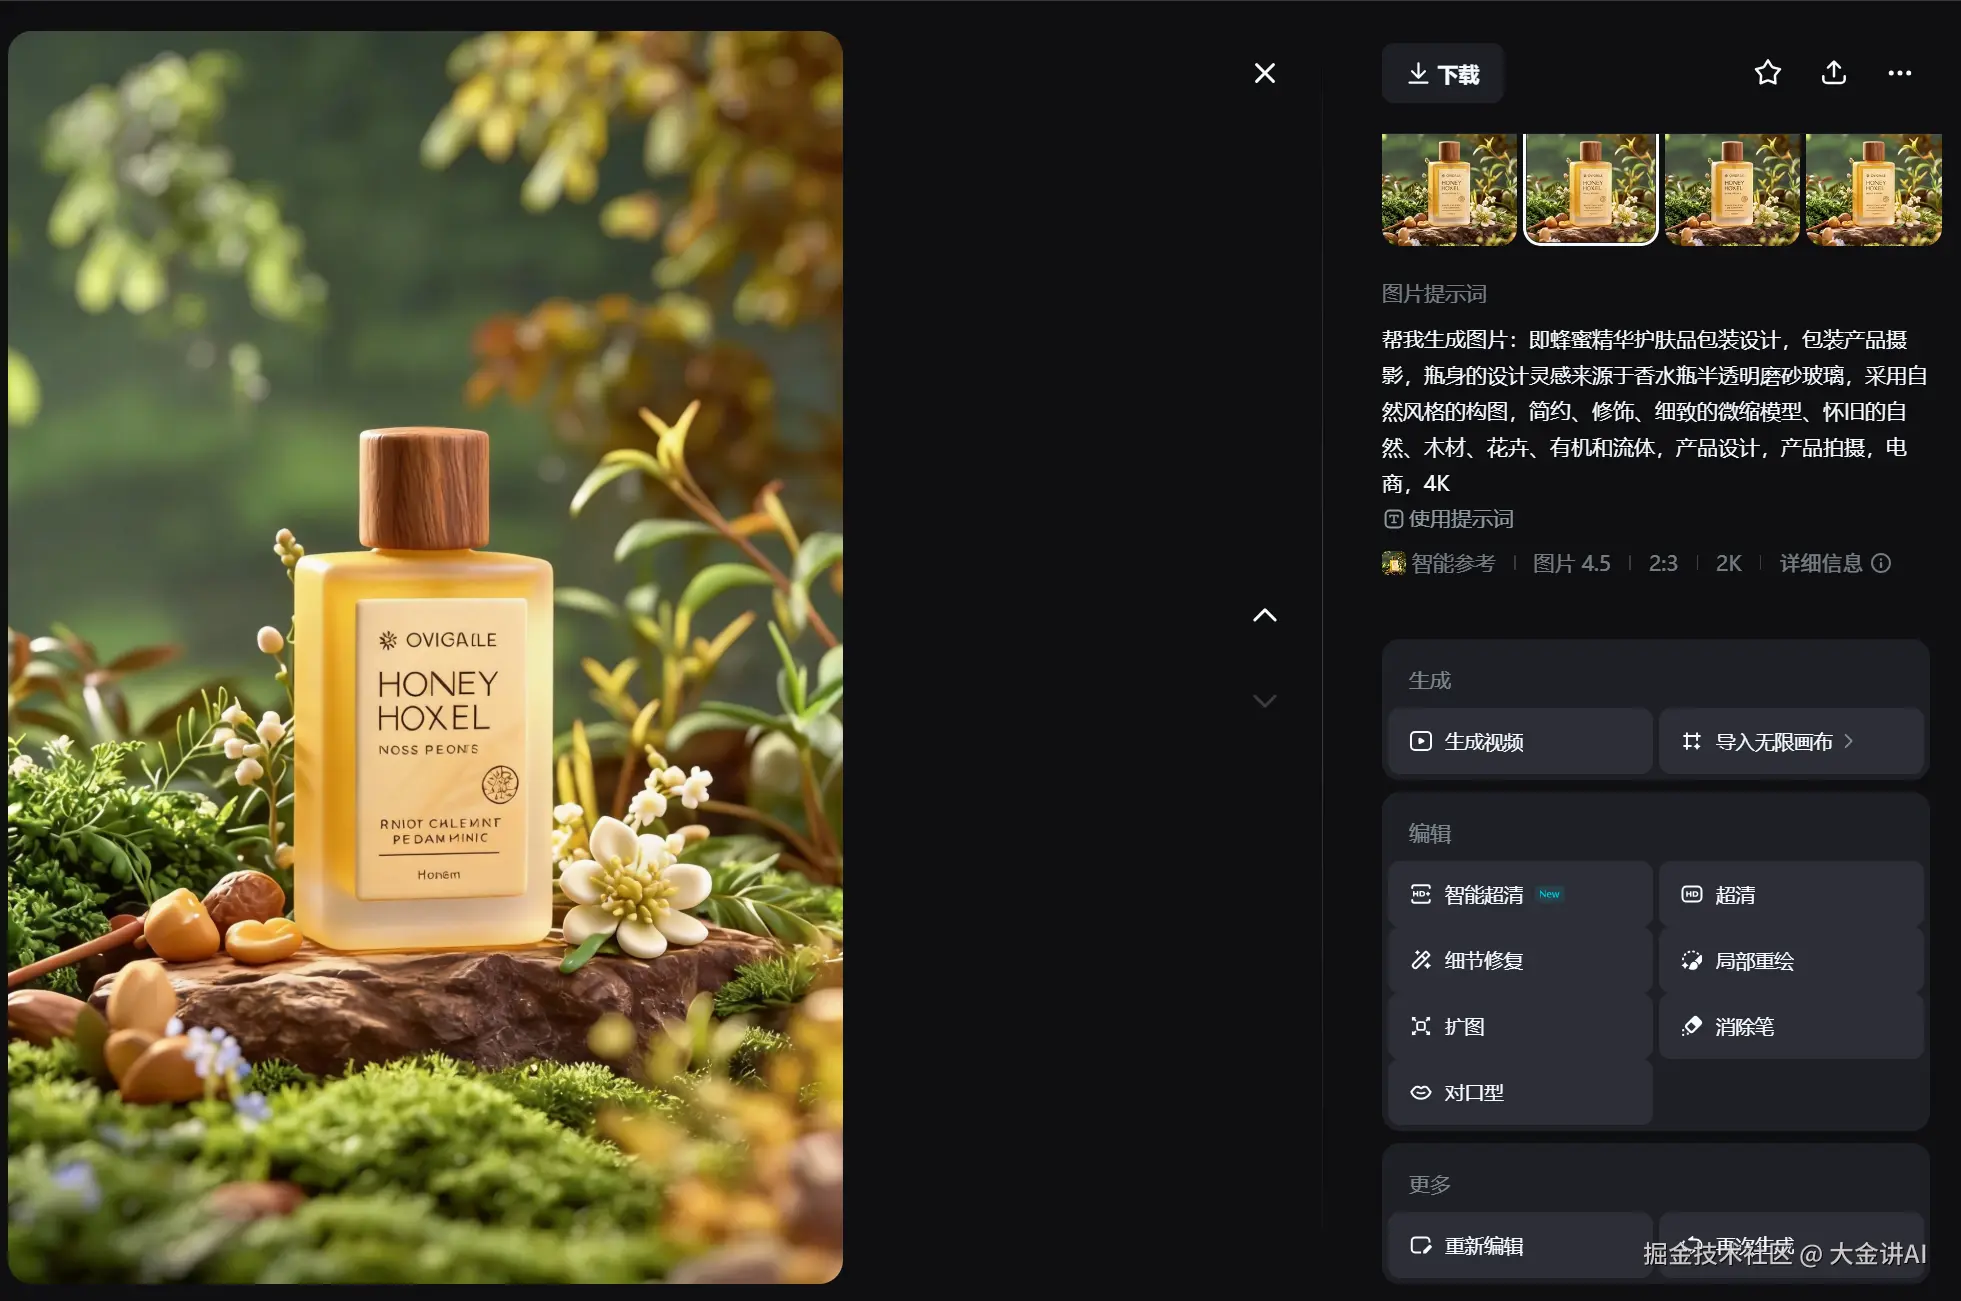
Task: Click the star favorite icon
Action: click(x=1767, y=73)
